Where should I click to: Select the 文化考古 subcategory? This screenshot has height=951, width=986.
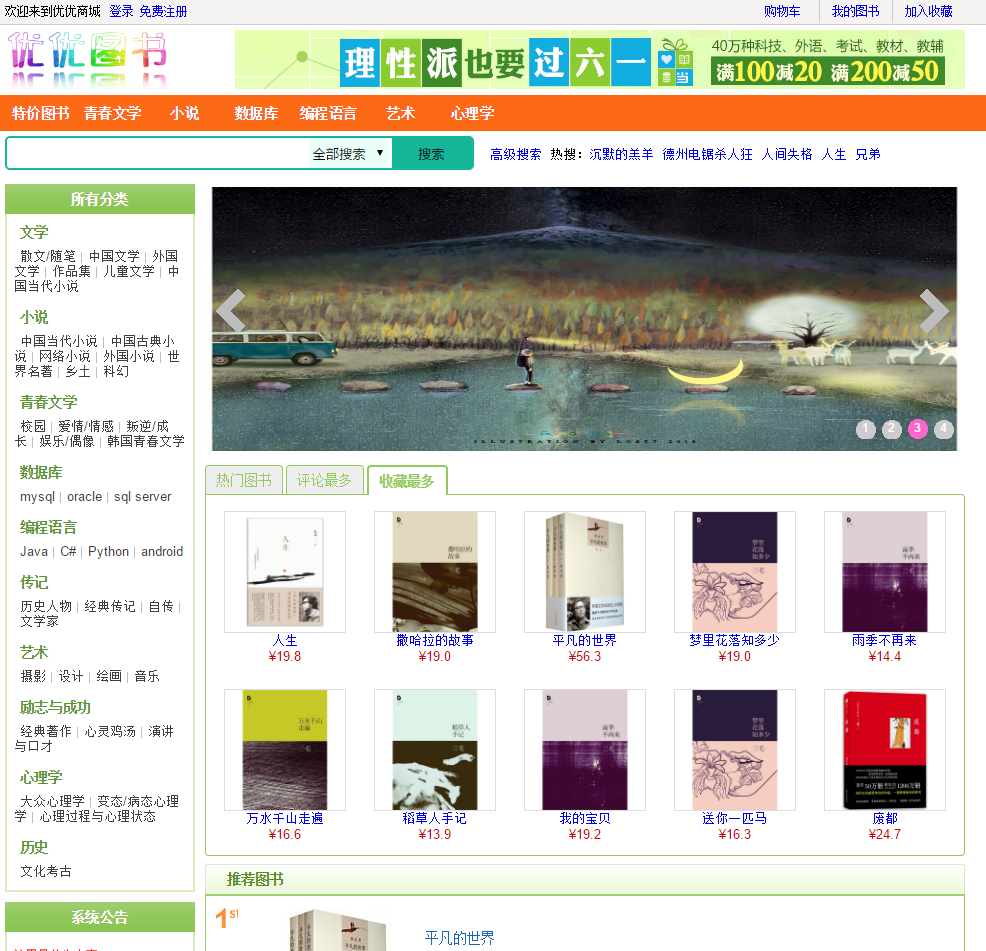46,871
